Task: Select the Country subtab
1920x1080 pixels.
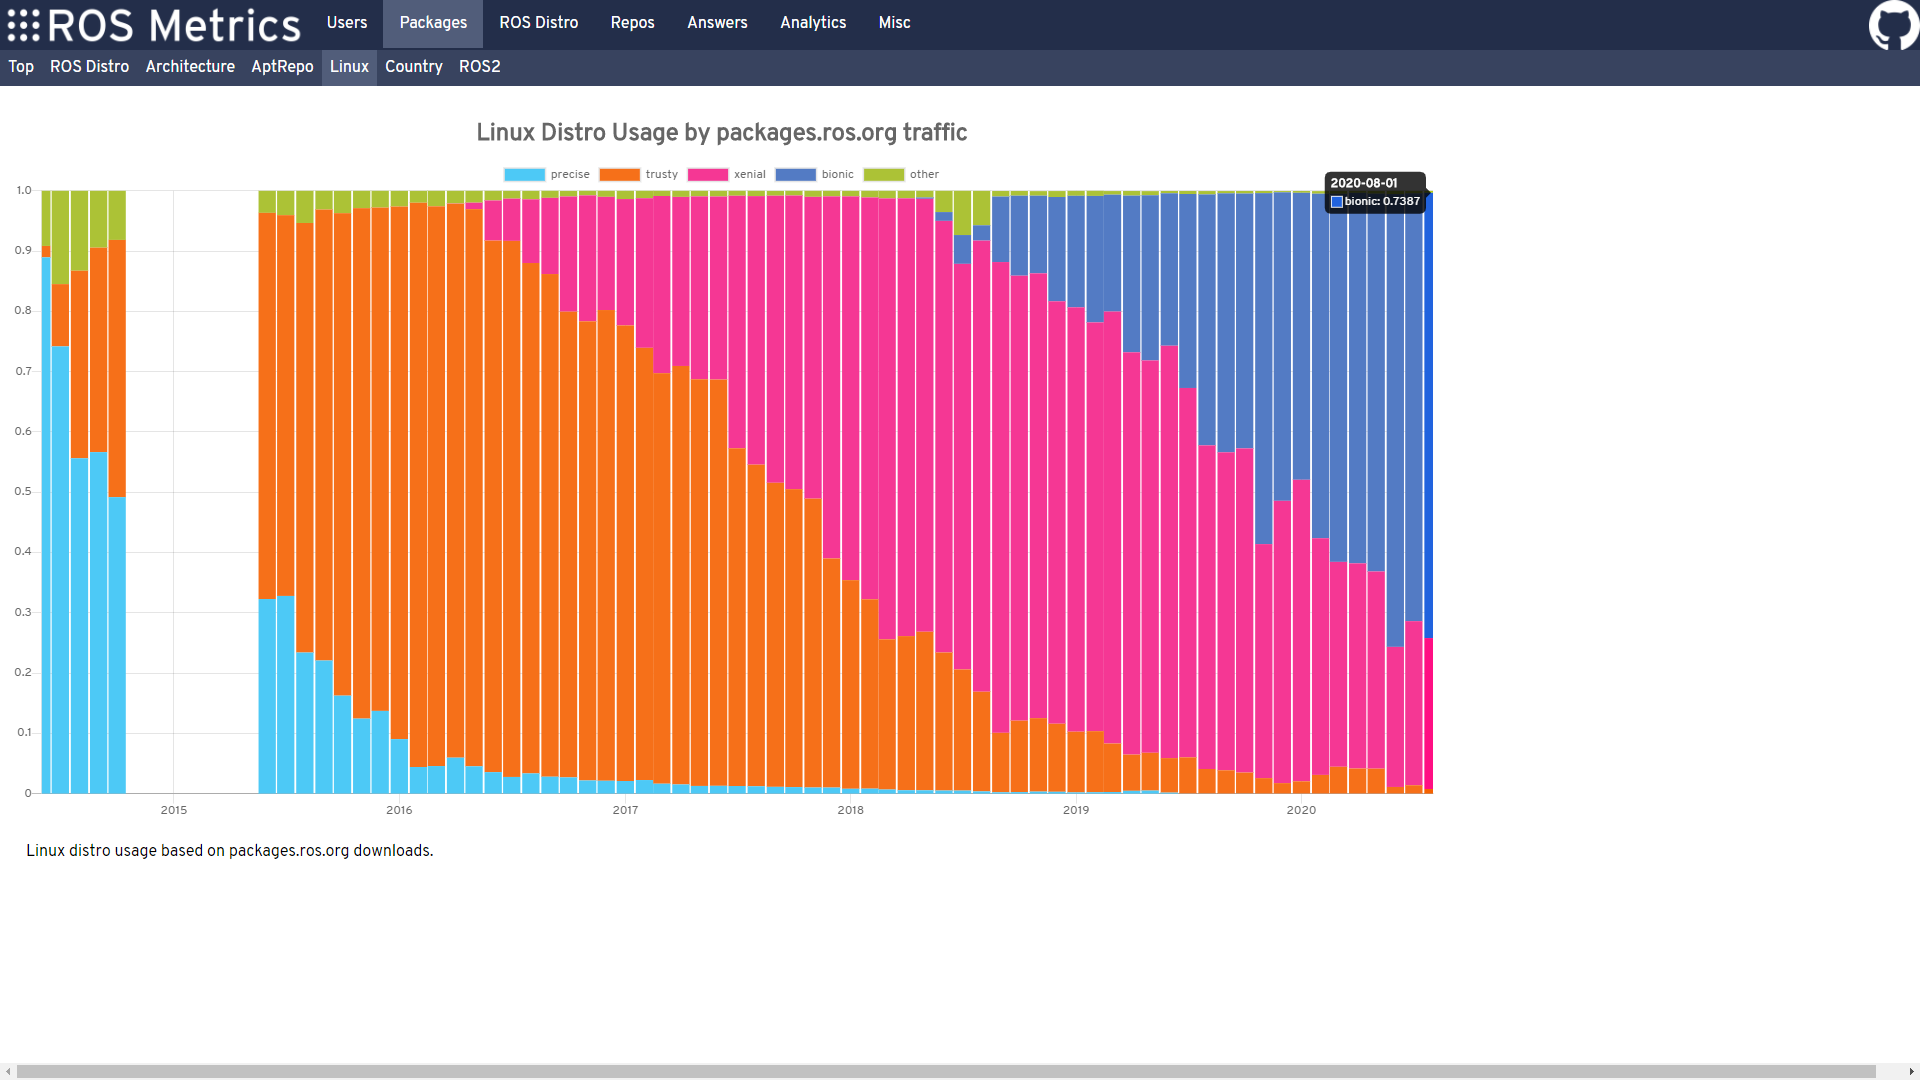Action: 413,67
